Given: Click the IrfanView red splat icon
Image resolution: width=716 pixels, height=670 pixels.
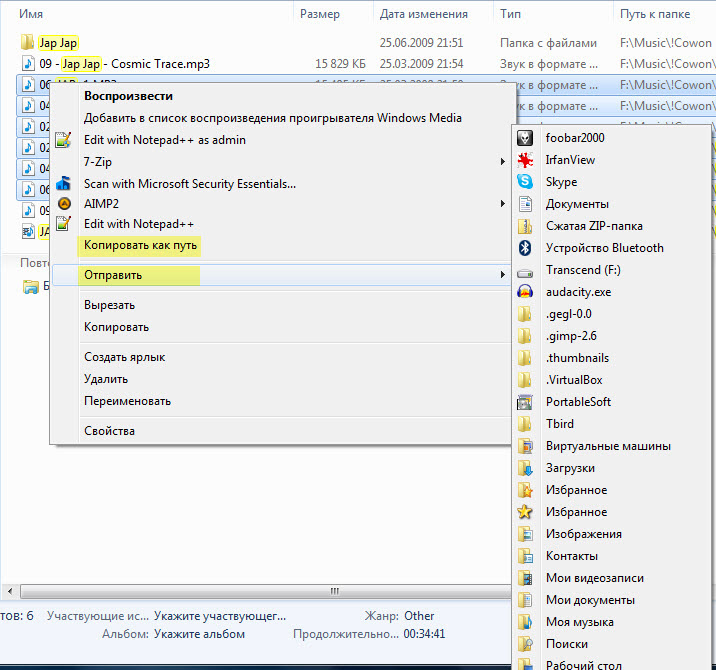Looking at the screenshot, I should tap(525, 160).
